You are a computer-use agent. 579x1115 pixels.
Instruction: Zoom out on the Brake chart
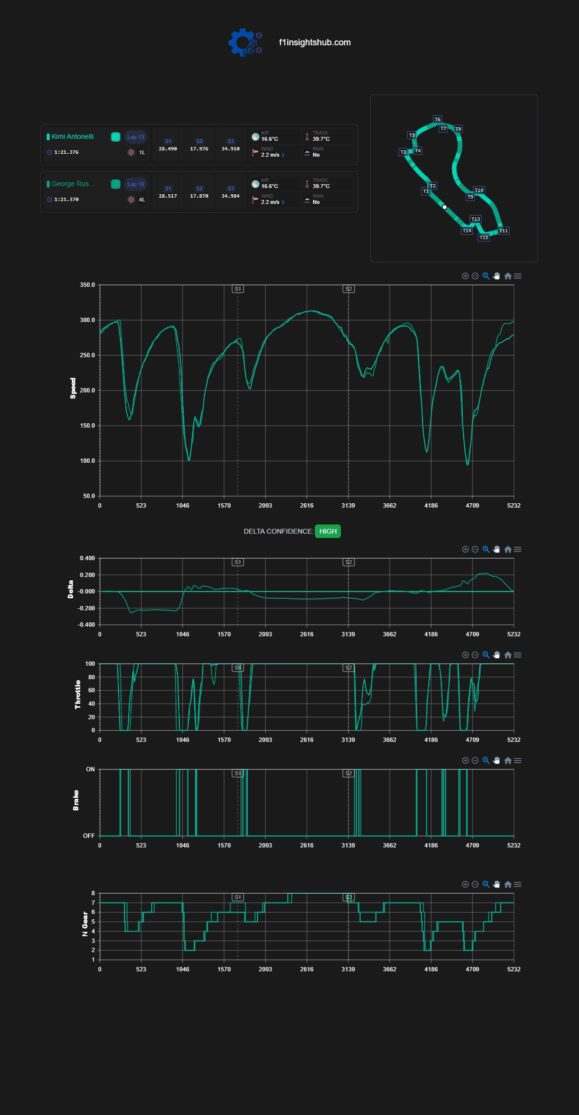[x=475, y=760]
